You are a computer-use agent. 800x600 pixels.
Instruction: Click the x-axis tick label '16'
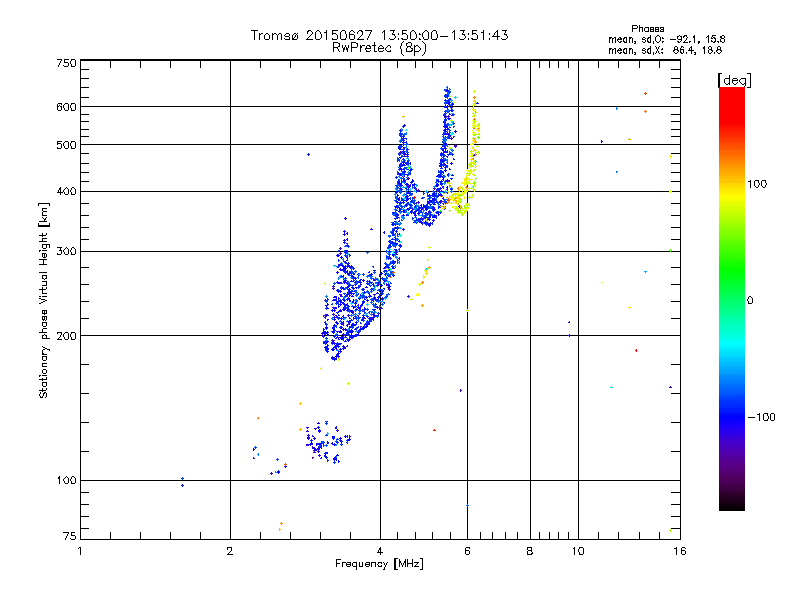click(x=680, y=551)
